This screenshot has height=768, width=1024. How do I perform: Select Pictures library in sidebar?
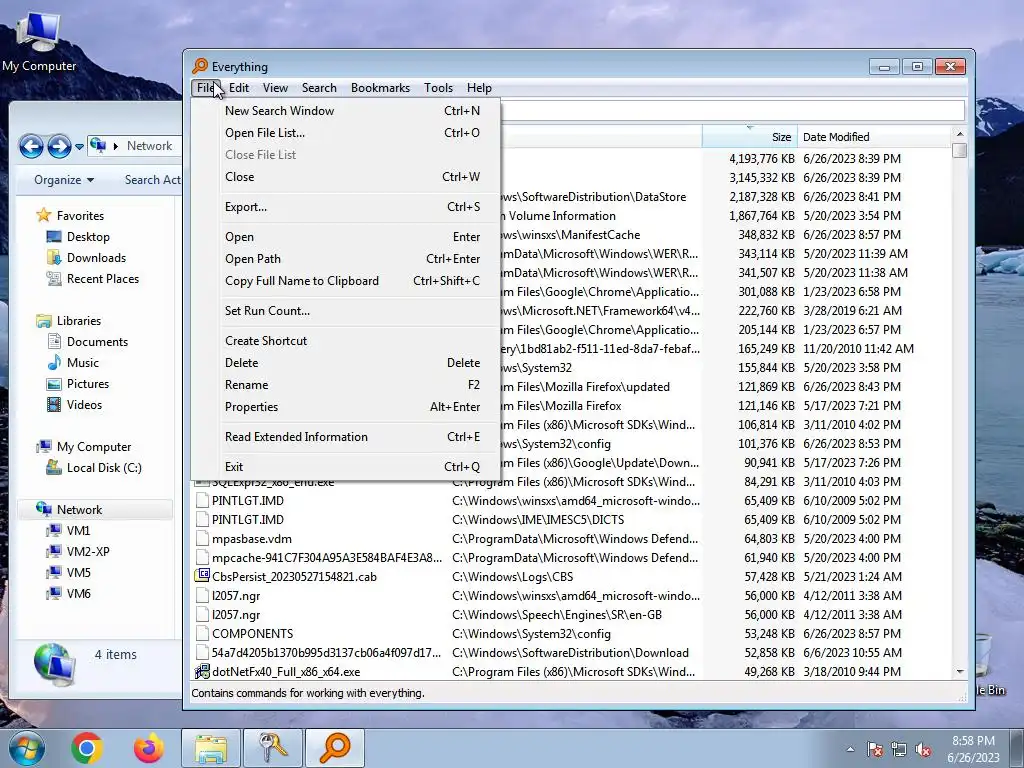[x=78, y=383]
